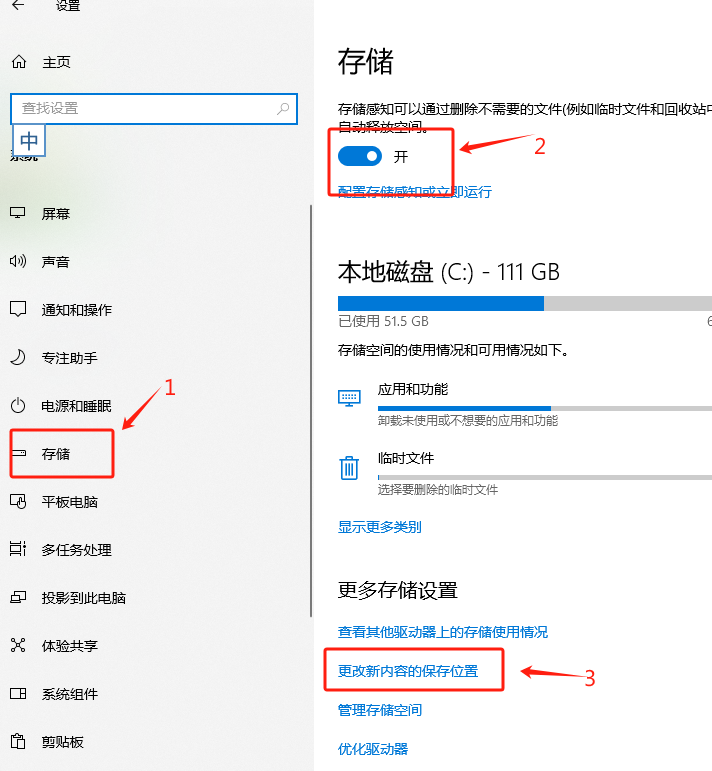Click the 显示更多类别 link
Image resolution: width=712 pixels, height=771 pixels.
click(x=379, y=527)
